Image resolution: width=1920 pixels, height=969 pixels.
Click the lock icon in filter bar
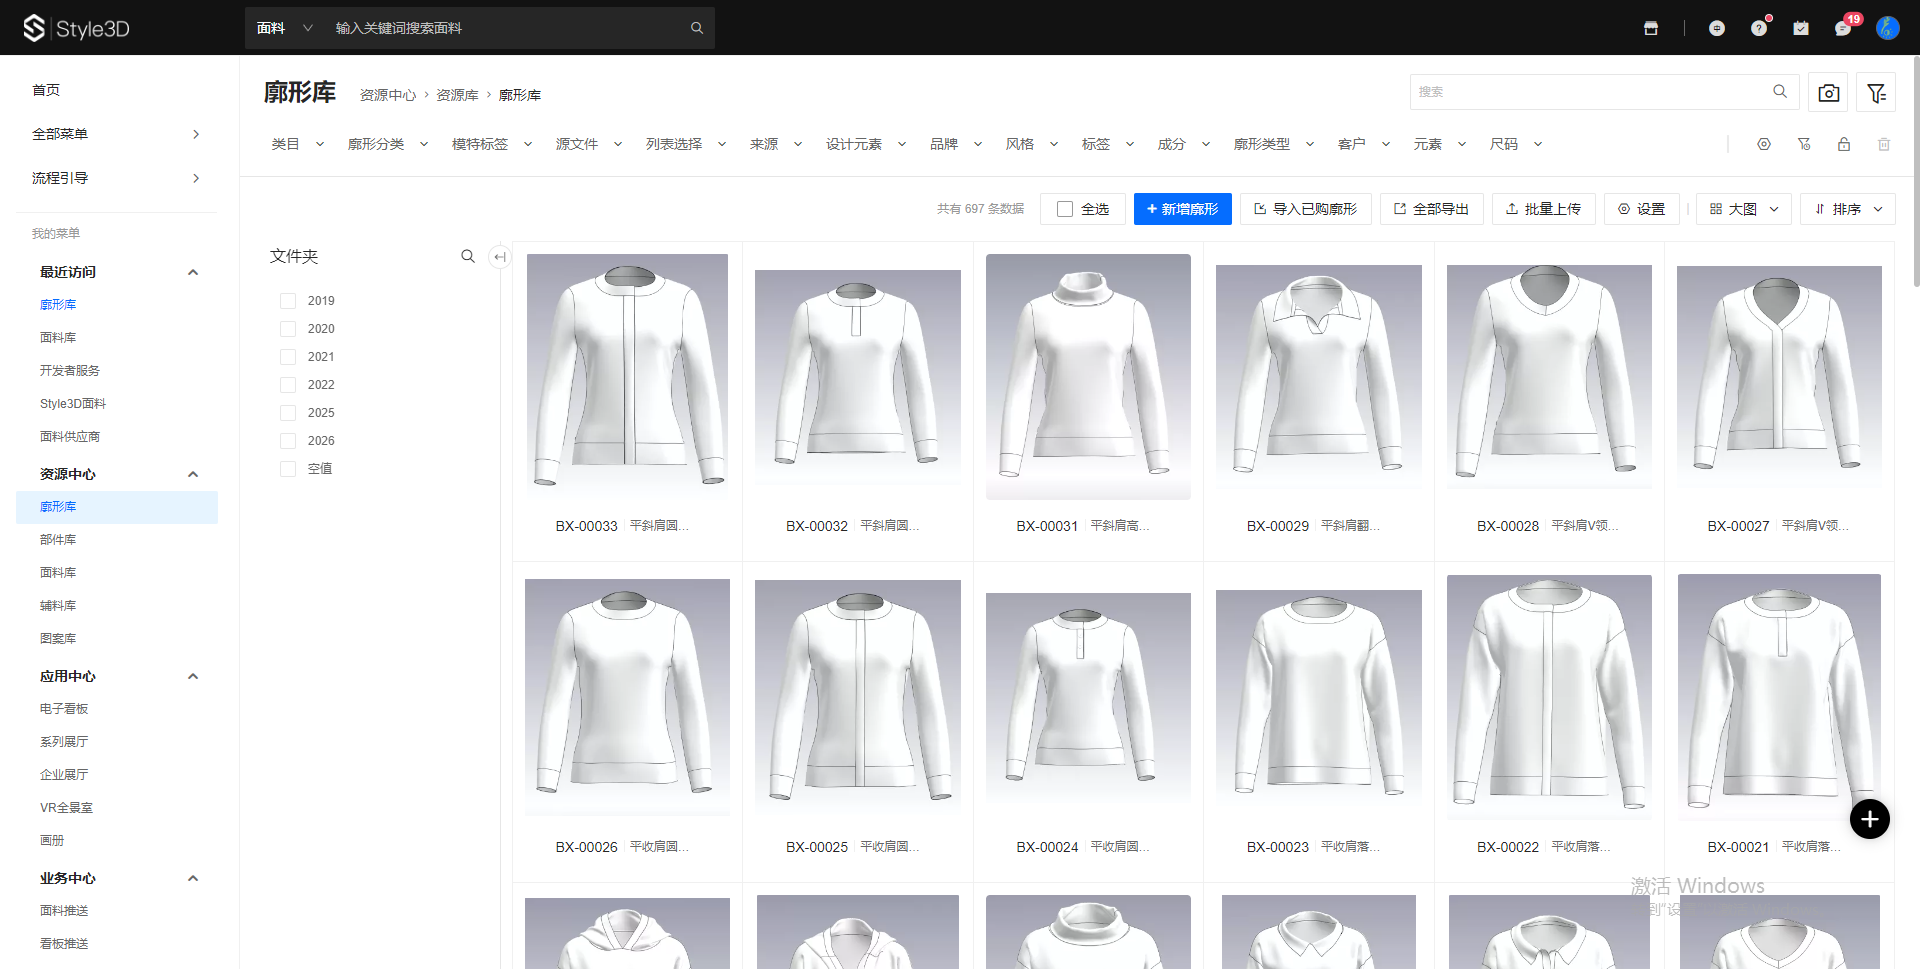pos(1844,144)
